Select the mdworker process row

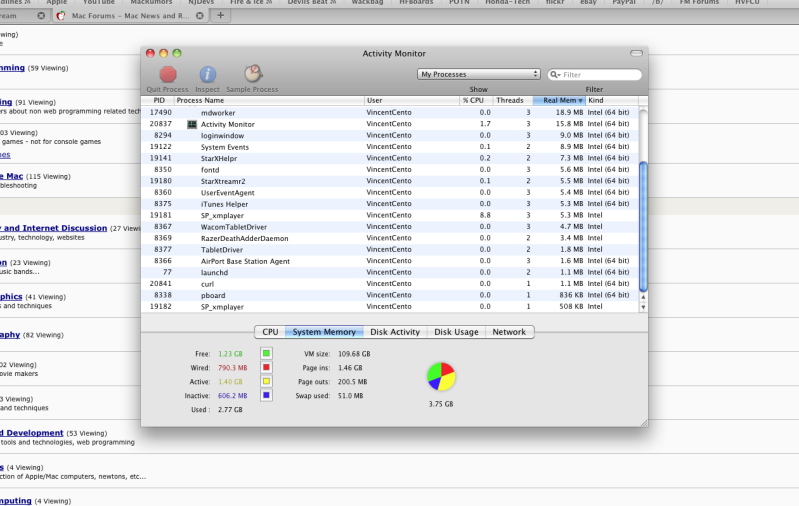[x=389, y=113]
